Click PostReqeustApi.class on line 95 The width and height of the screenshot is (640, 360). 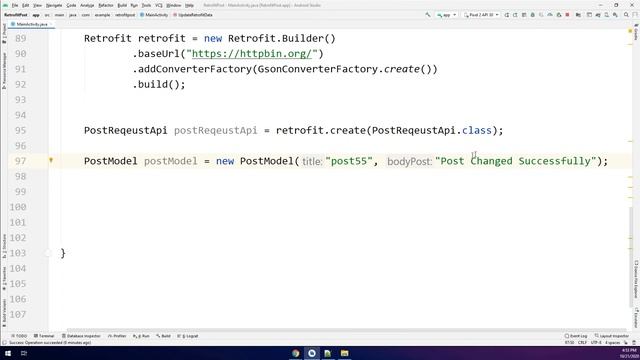(432, 130)
